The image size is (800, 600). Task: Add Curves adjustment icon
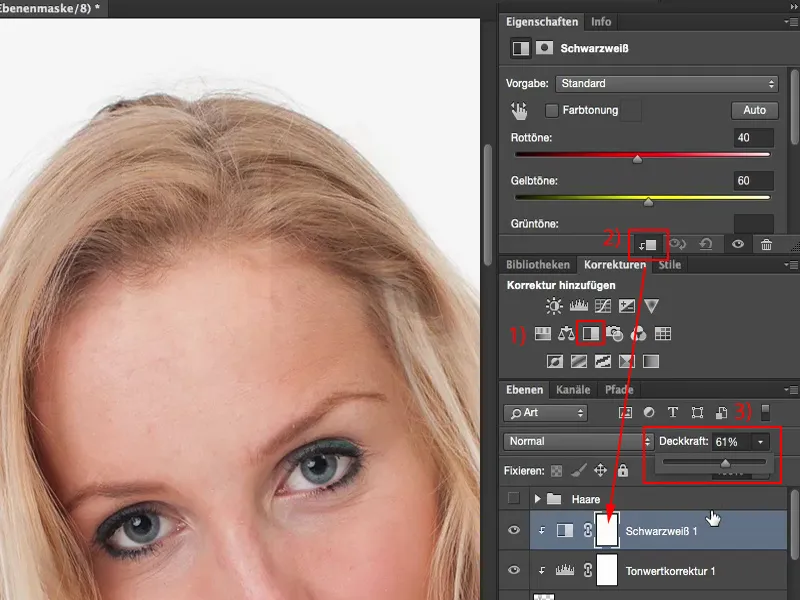pyautogui.click(x=603, y=306)
